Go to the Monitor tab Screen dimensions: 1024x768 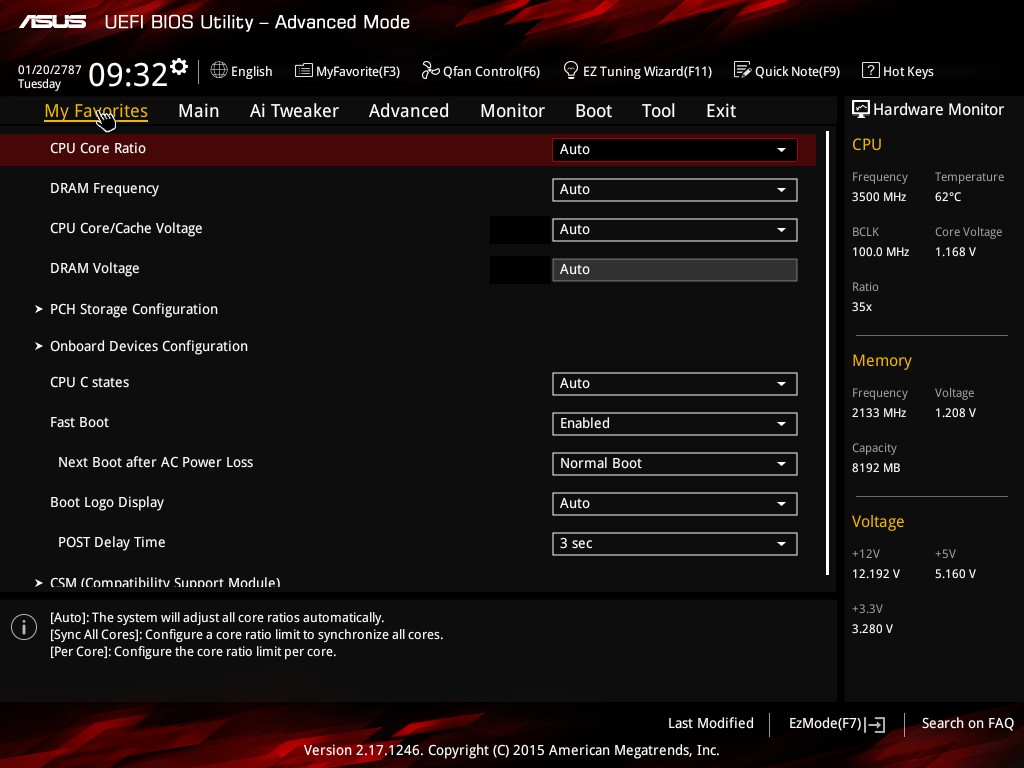point(512,111)
